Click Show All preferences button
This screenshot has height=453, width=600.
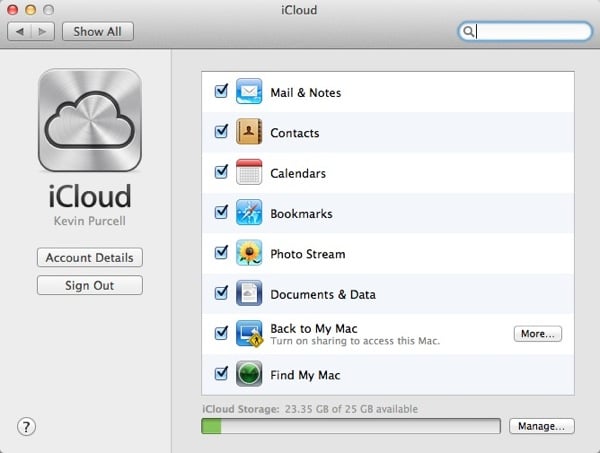coord(98,31)
